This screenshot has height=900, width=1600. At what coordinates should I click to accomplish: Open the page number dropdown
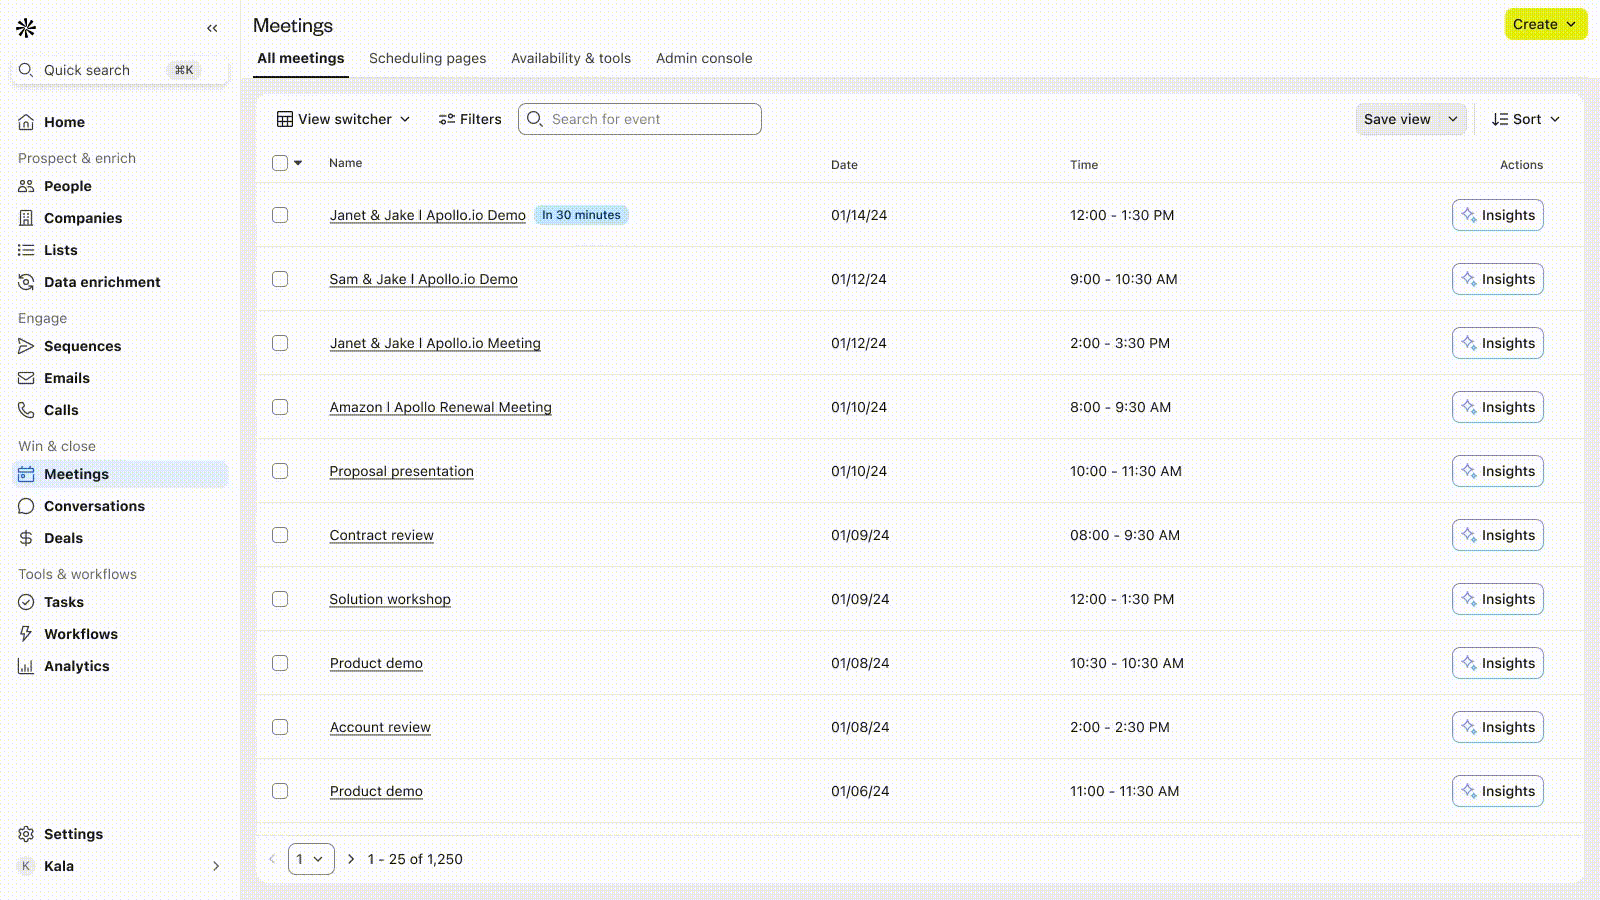[x=311, y=859]
